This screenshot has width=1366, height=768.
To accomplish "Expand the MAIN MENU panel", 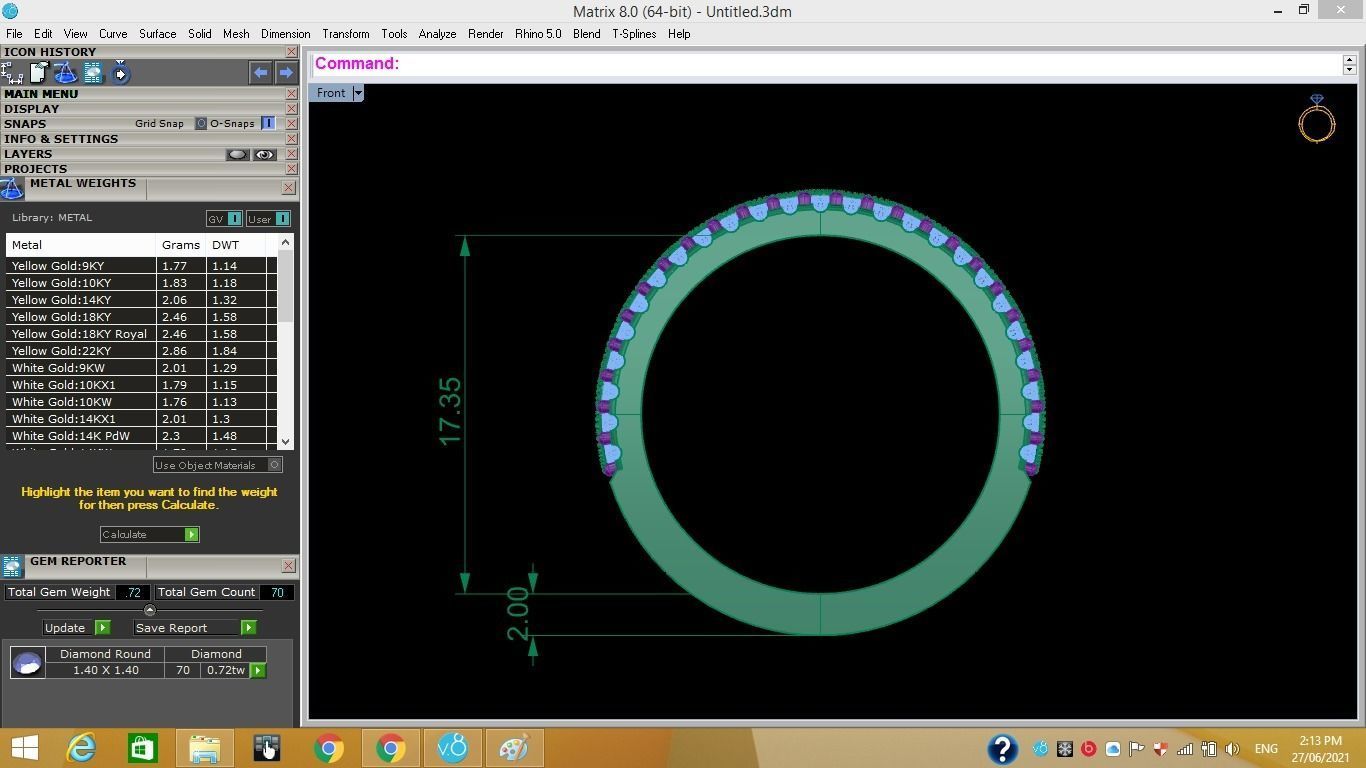I will 41,94.
